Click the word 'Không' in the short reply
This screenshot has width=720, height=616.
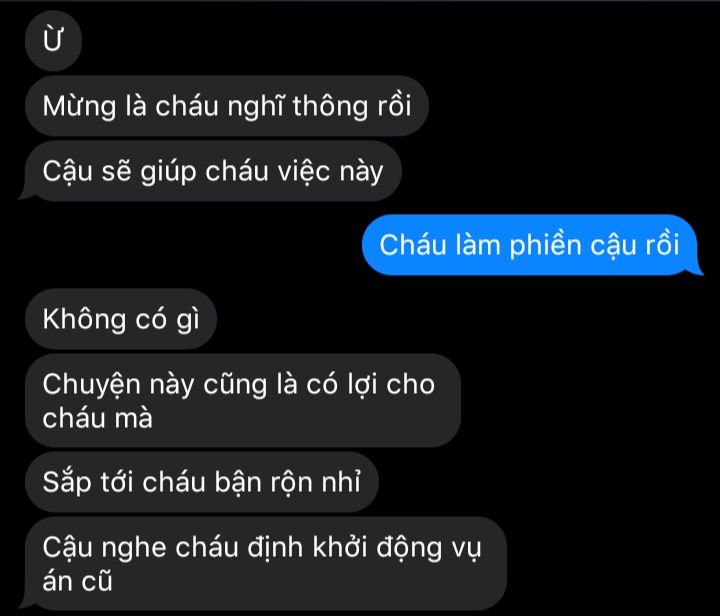(x=84, y=319)
